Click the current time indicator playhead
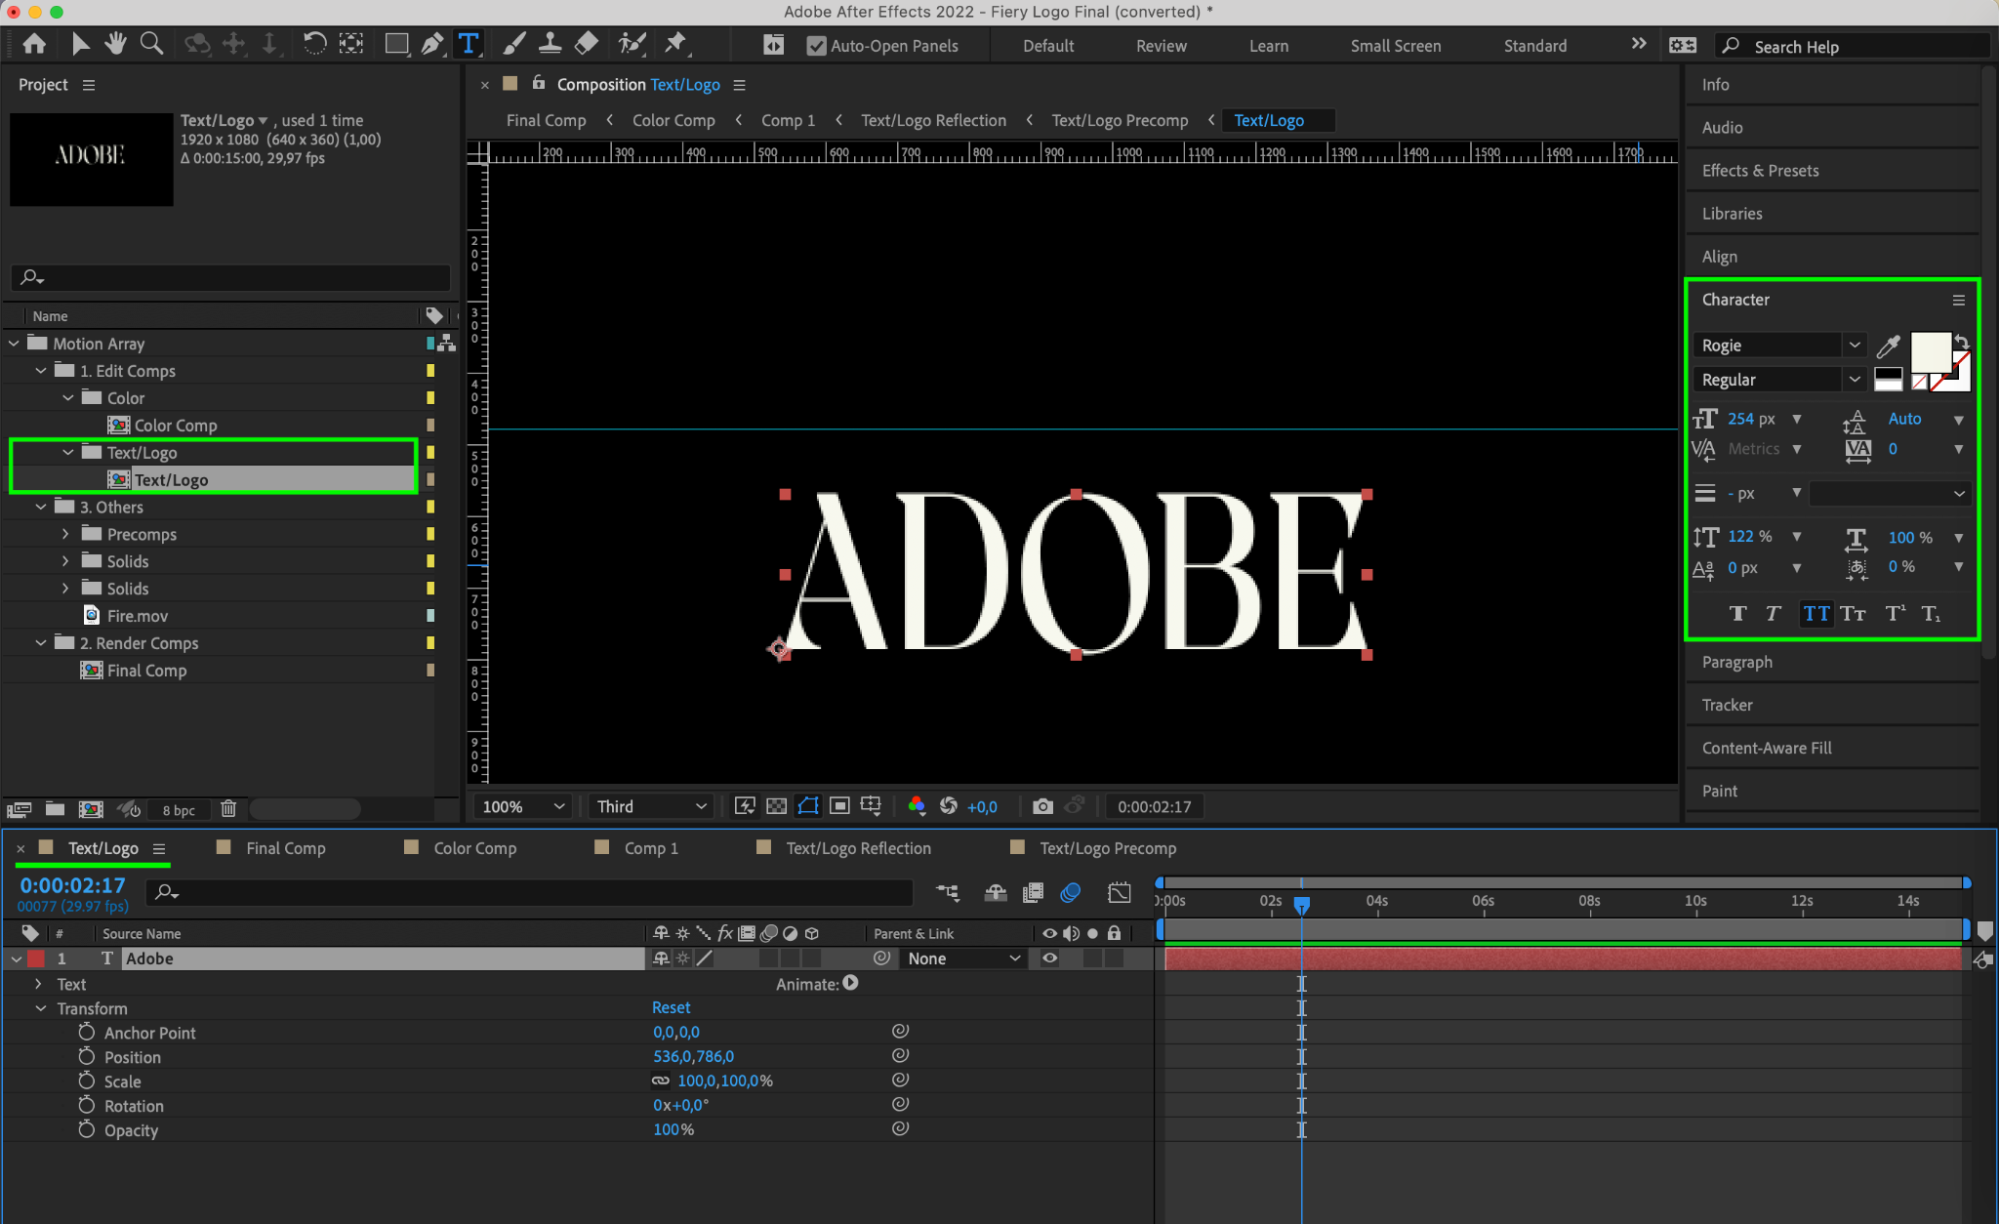 tap(1301, 904)
